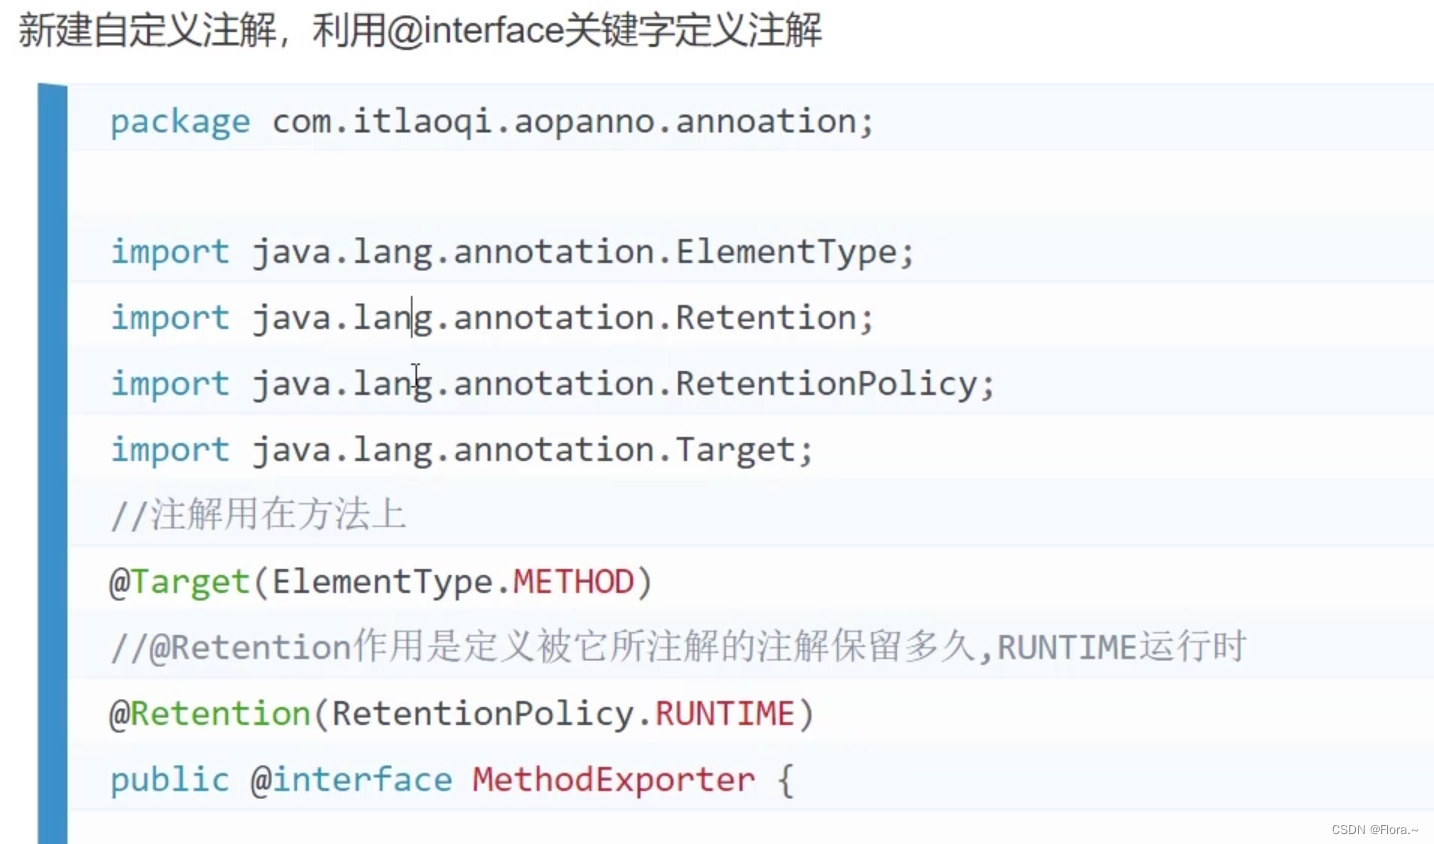Click the red METHOD keyword
This screenshot has width=1434, height=844.
pos(574,582)
